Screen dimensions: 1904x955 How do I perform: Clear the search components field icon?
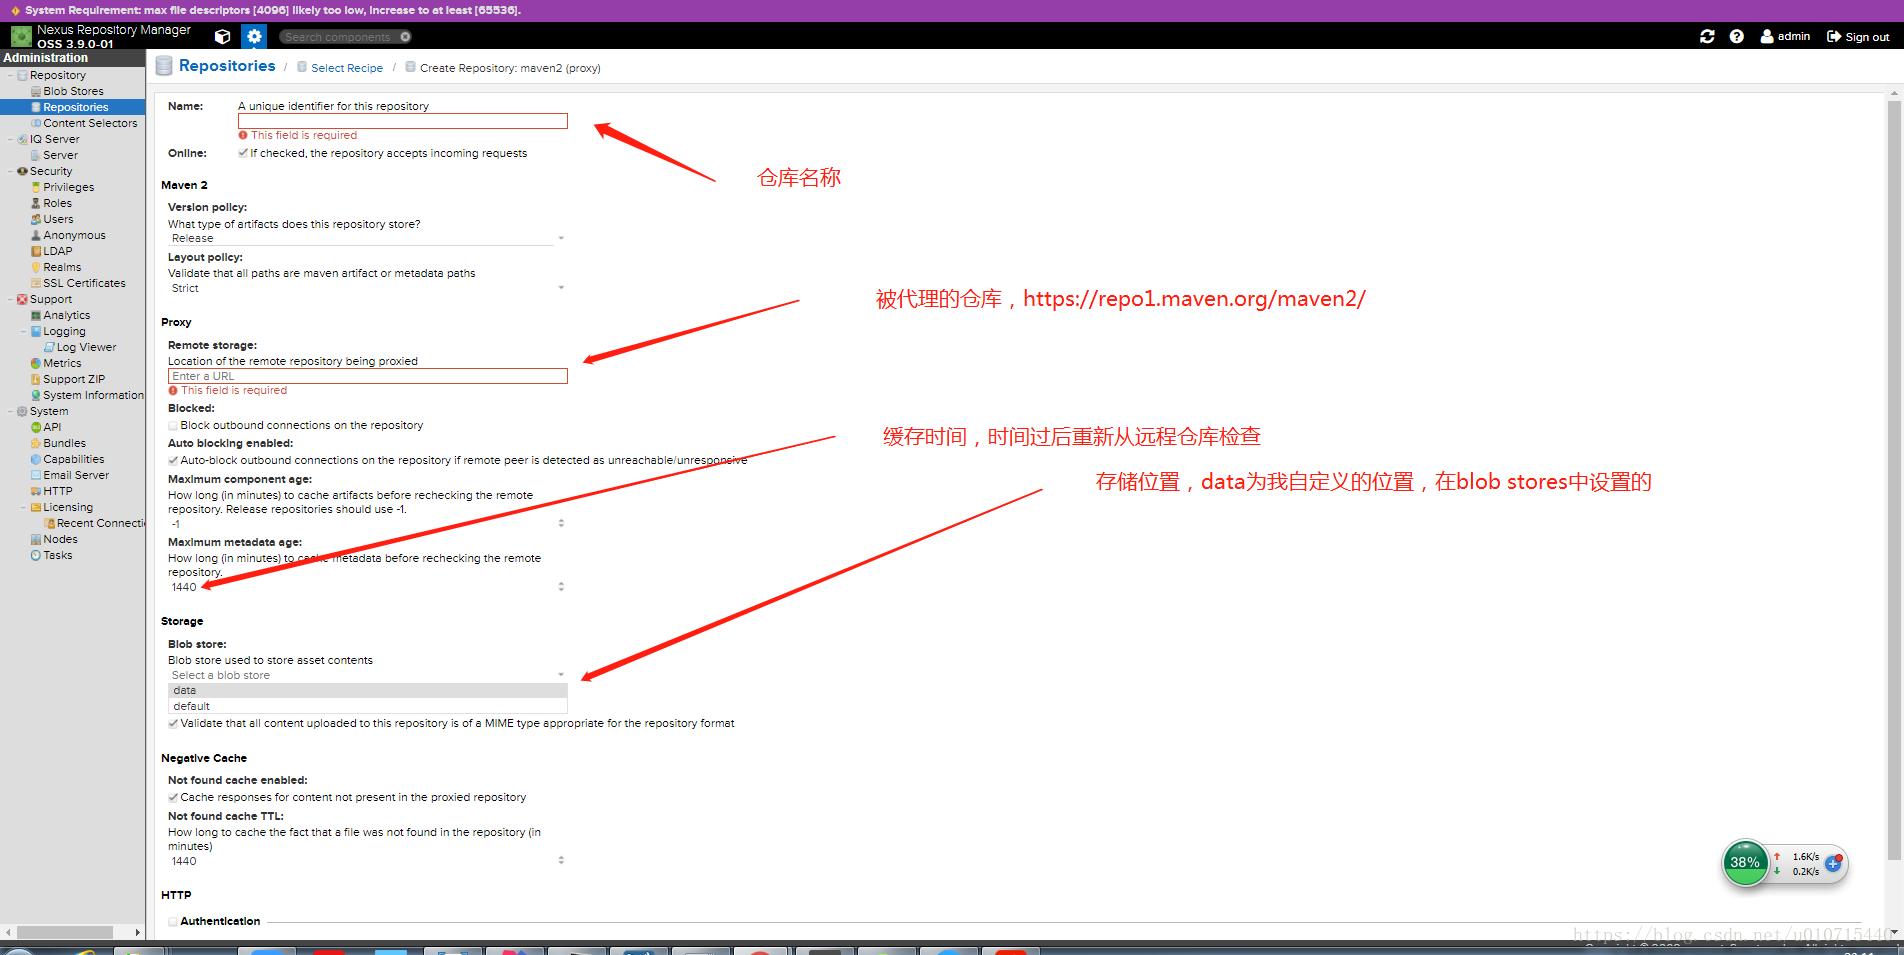point(405,37)
